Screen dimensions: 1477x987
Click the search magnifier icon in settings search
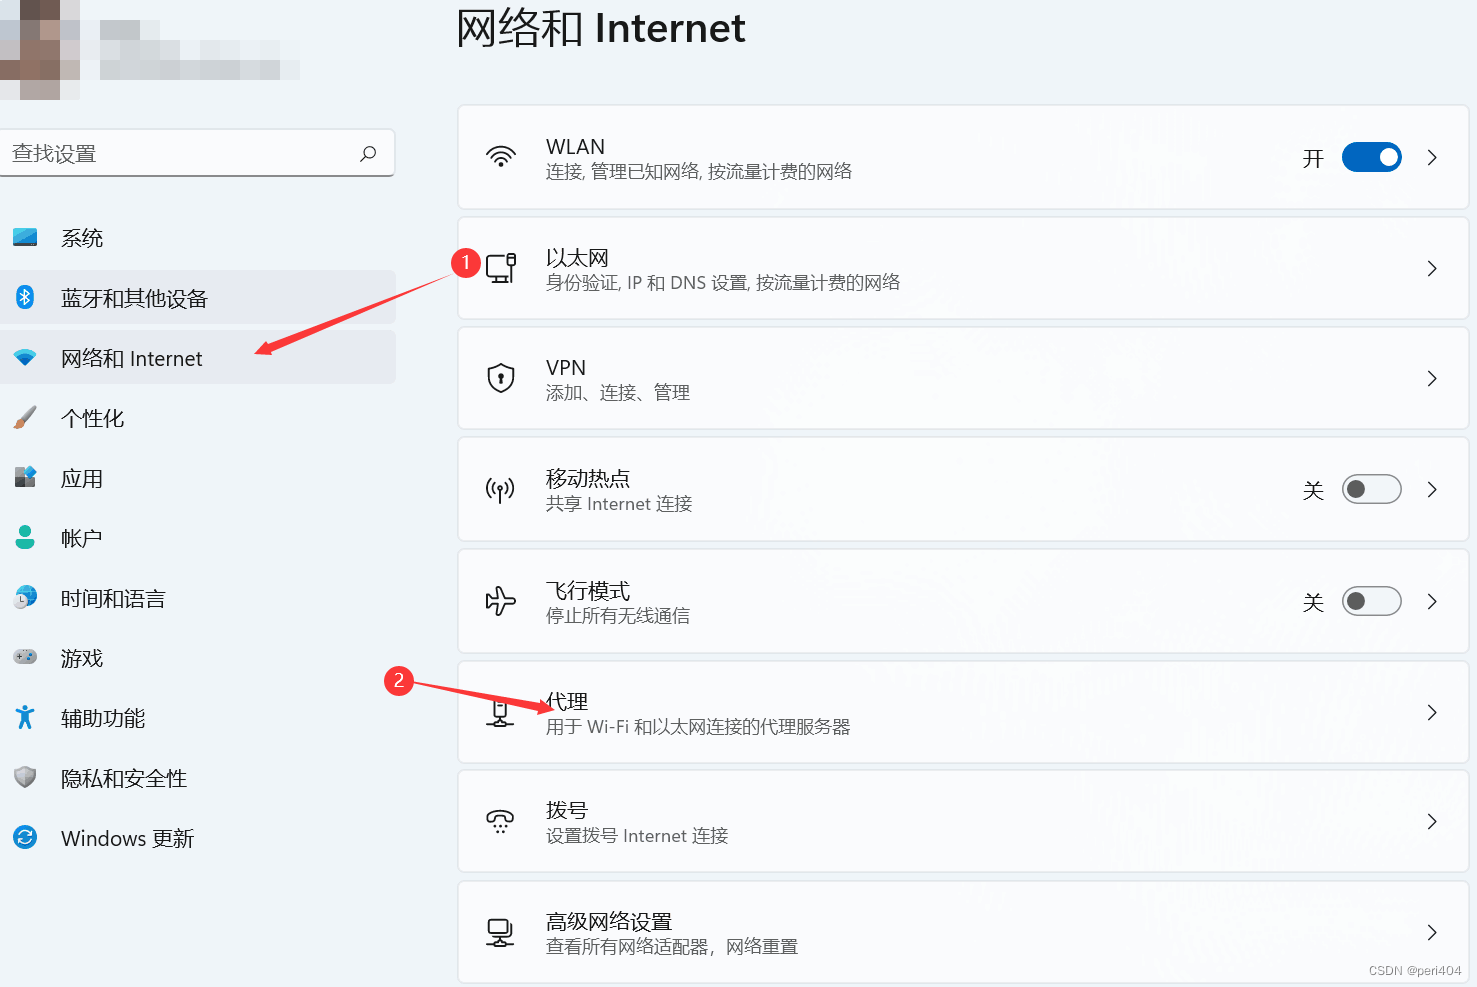[368, 153]
